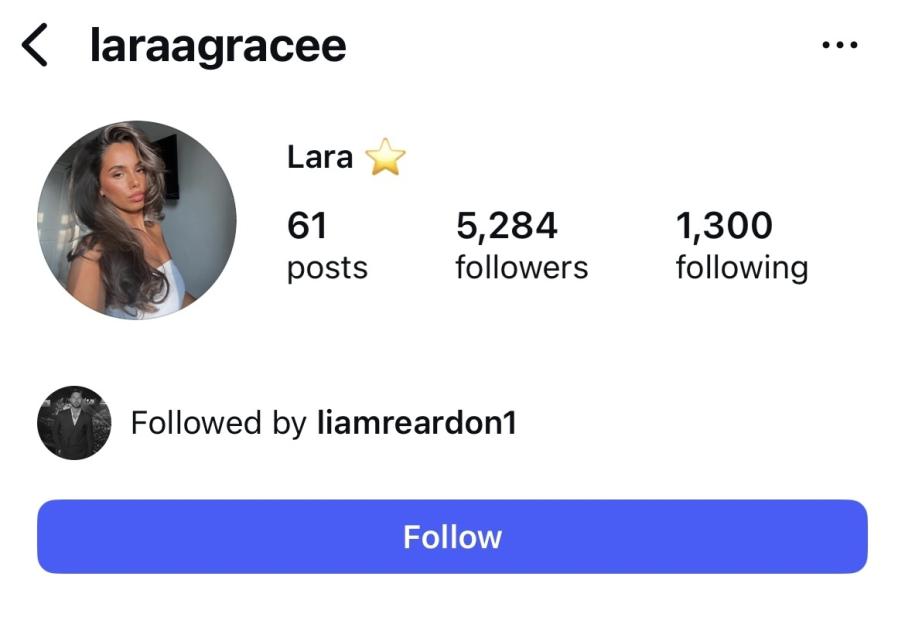Screen dimensions: 905x624
Task: View the 5,284 followers count
Action: 507,225
